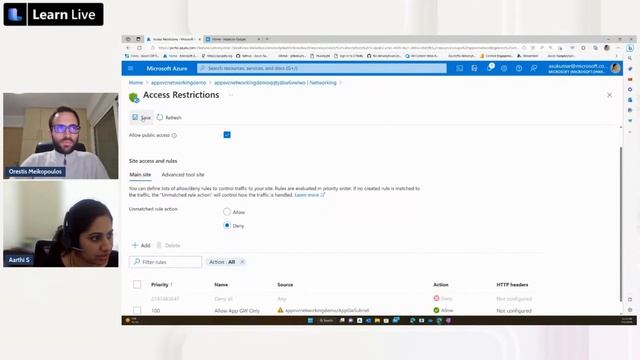Click the Windows taskbar Search box
The image size is (640, 360).
click(x=326, y=320)
